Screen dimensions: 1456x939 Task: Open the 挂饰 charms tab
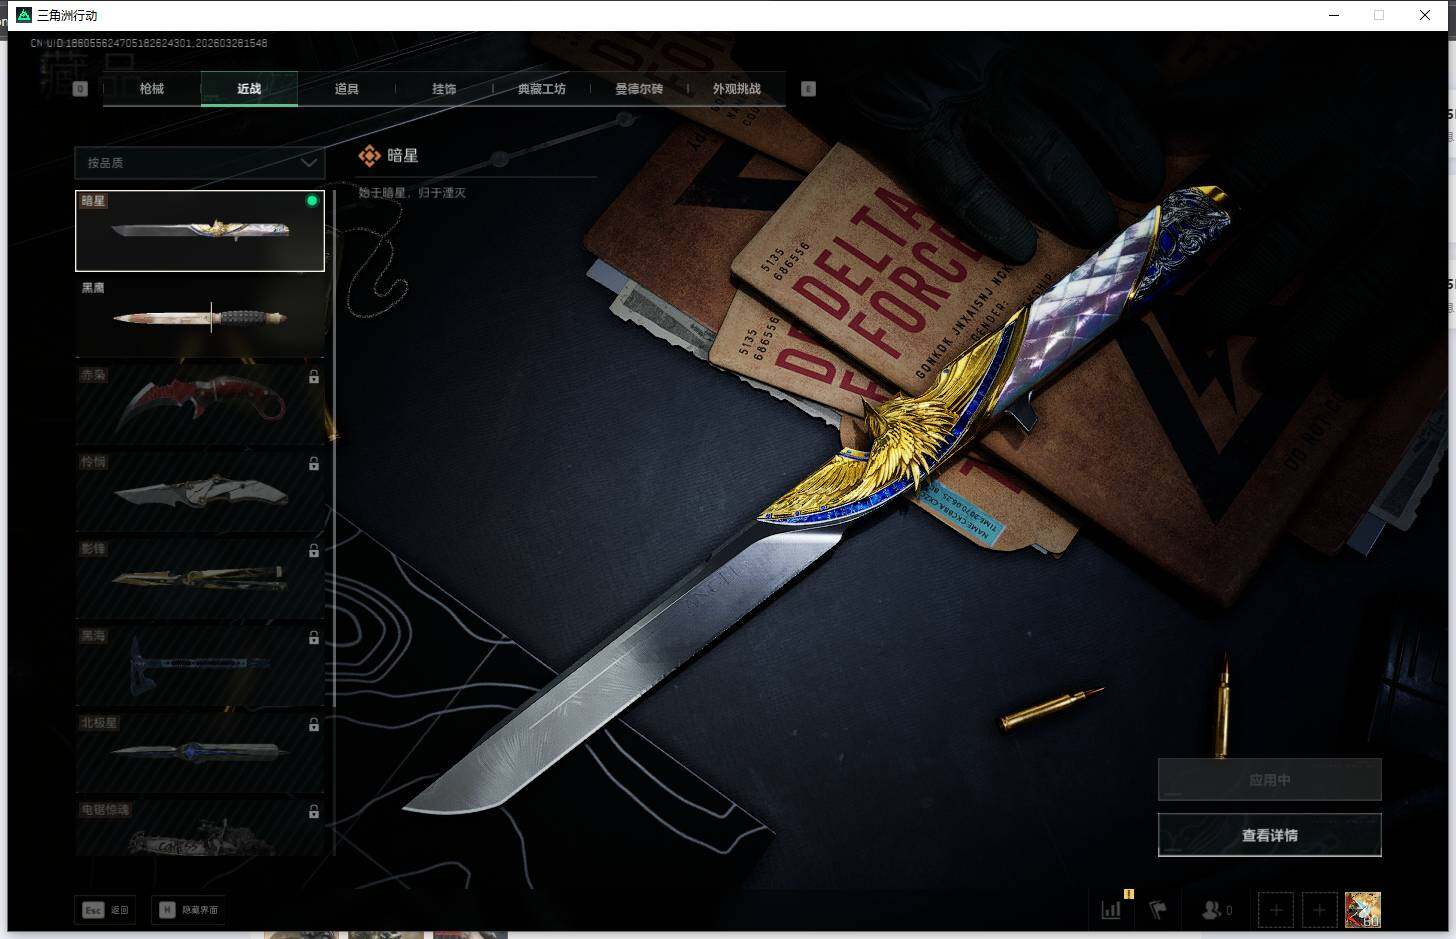tap(444, 89)
